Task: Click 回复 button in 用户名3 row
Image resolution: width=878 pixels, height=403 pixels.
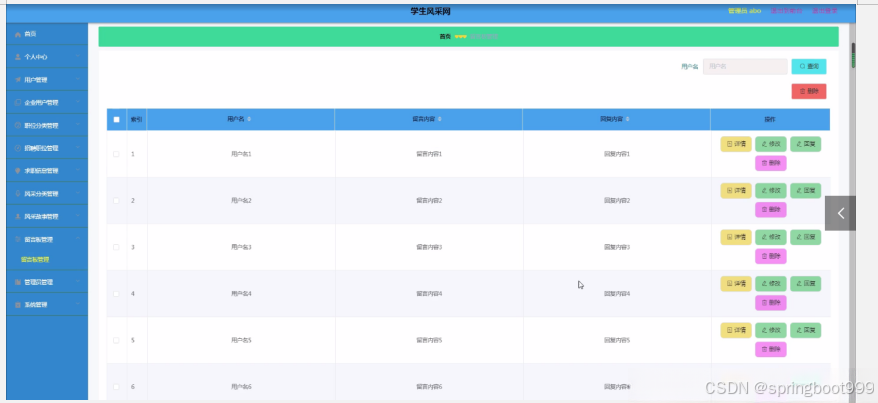Action: pos(805,237)
